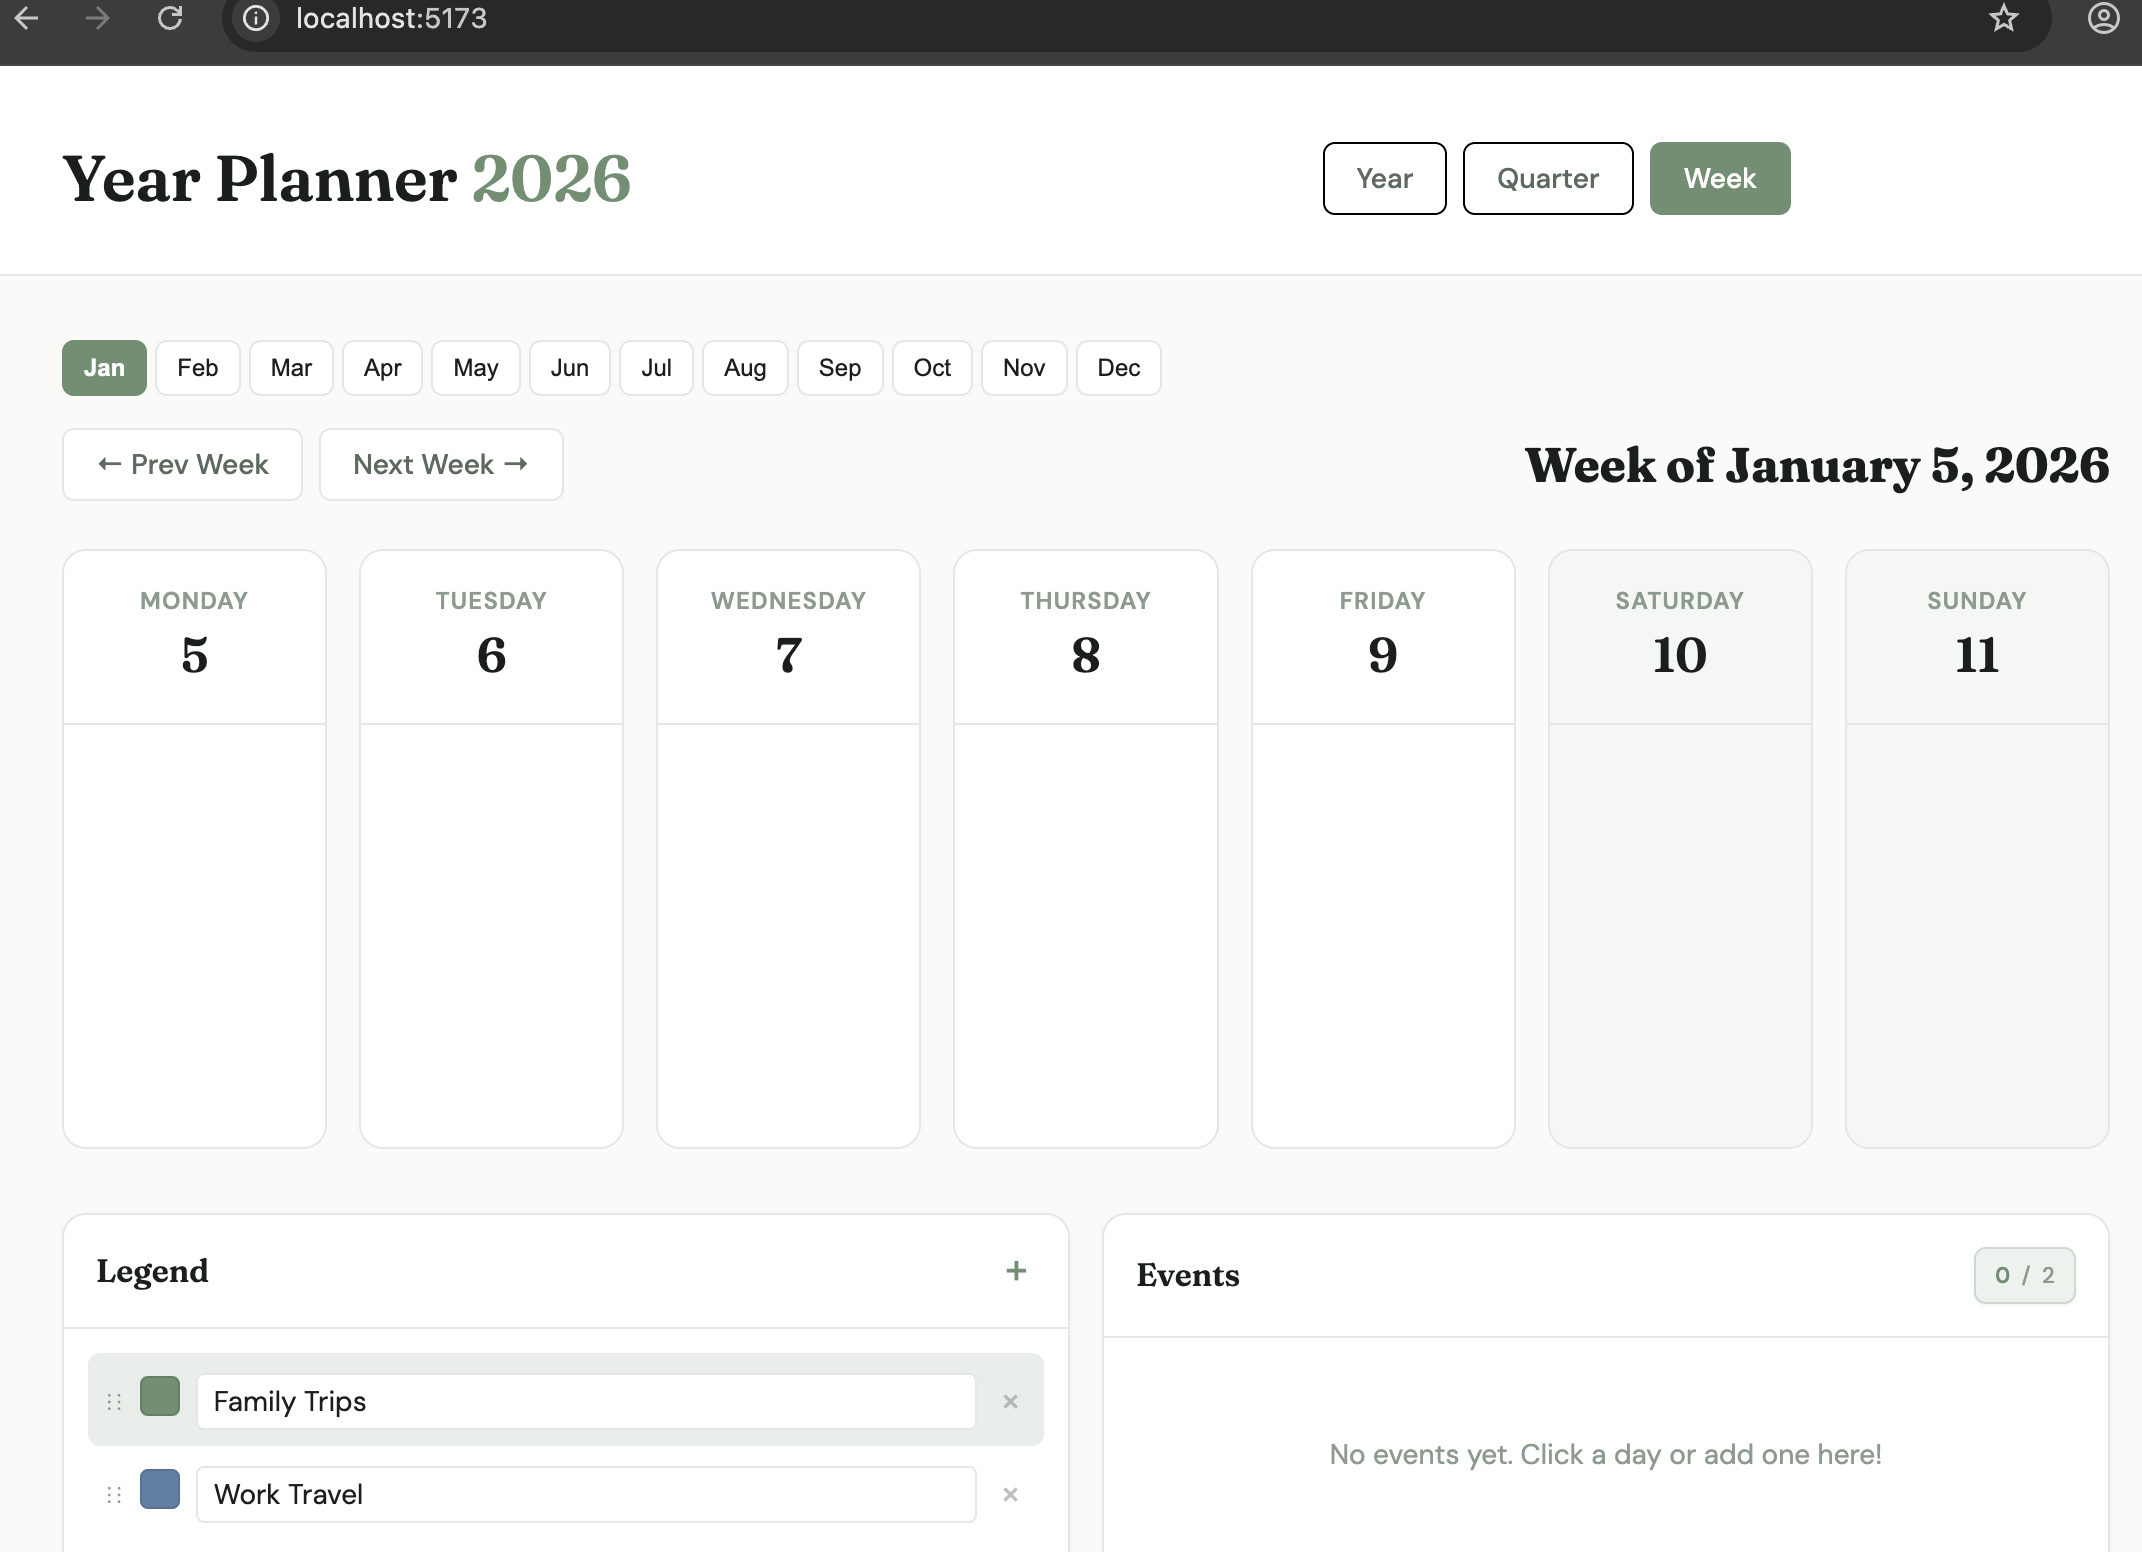
Task: Grab Family Trips drag handle
Action: pyautogui.click(x=114, y=1401)
